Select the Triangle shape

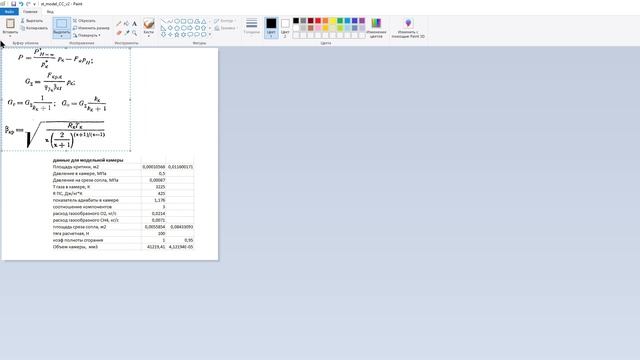click(x=203, y=21)
